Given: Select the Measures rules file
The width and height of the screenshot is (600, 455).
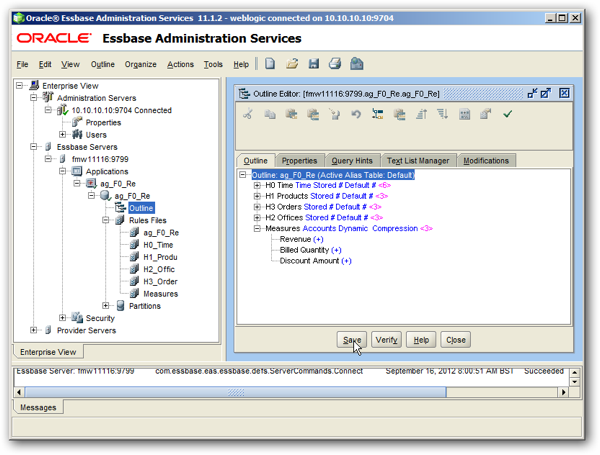Looking at the screenshot, I should point(161,294).
